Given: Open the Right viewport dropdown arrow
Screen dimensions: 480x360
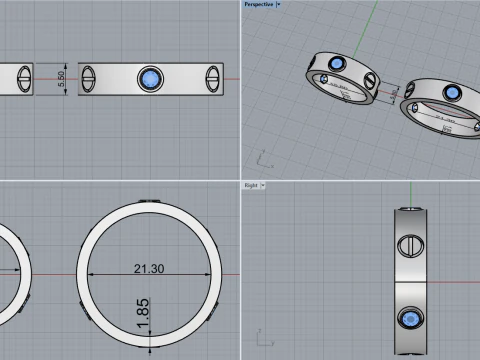Looking at the screenshot, I should pos(263,185).
